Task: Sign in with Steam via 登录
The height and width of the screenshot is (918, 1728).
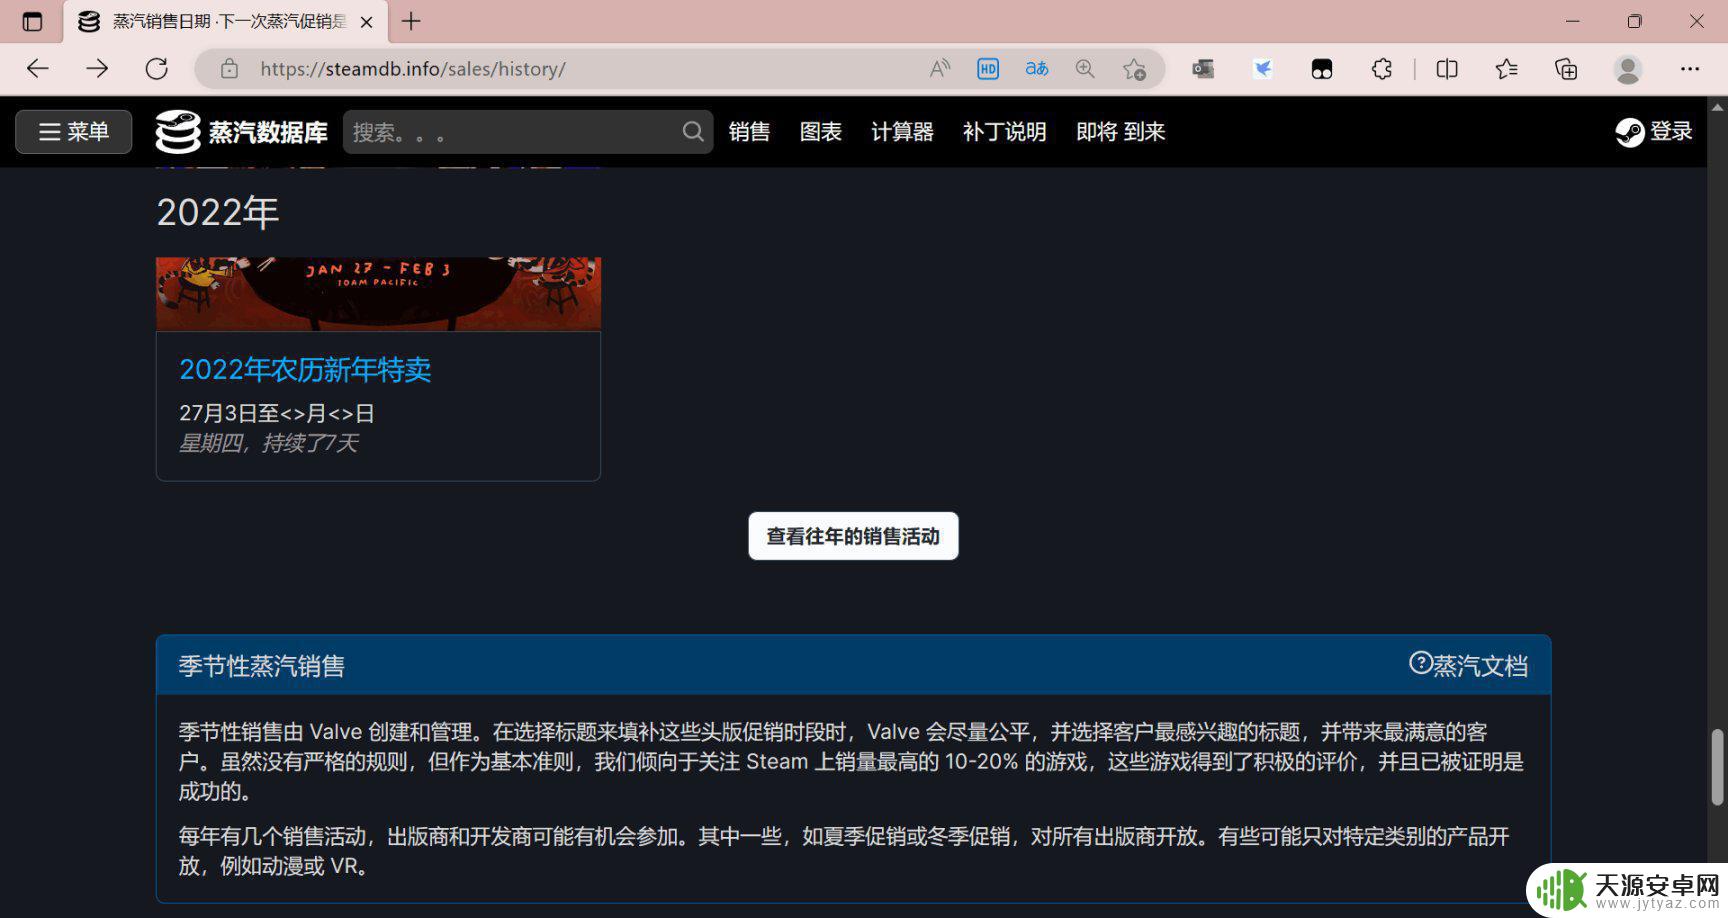Action: click(1654, 132)
